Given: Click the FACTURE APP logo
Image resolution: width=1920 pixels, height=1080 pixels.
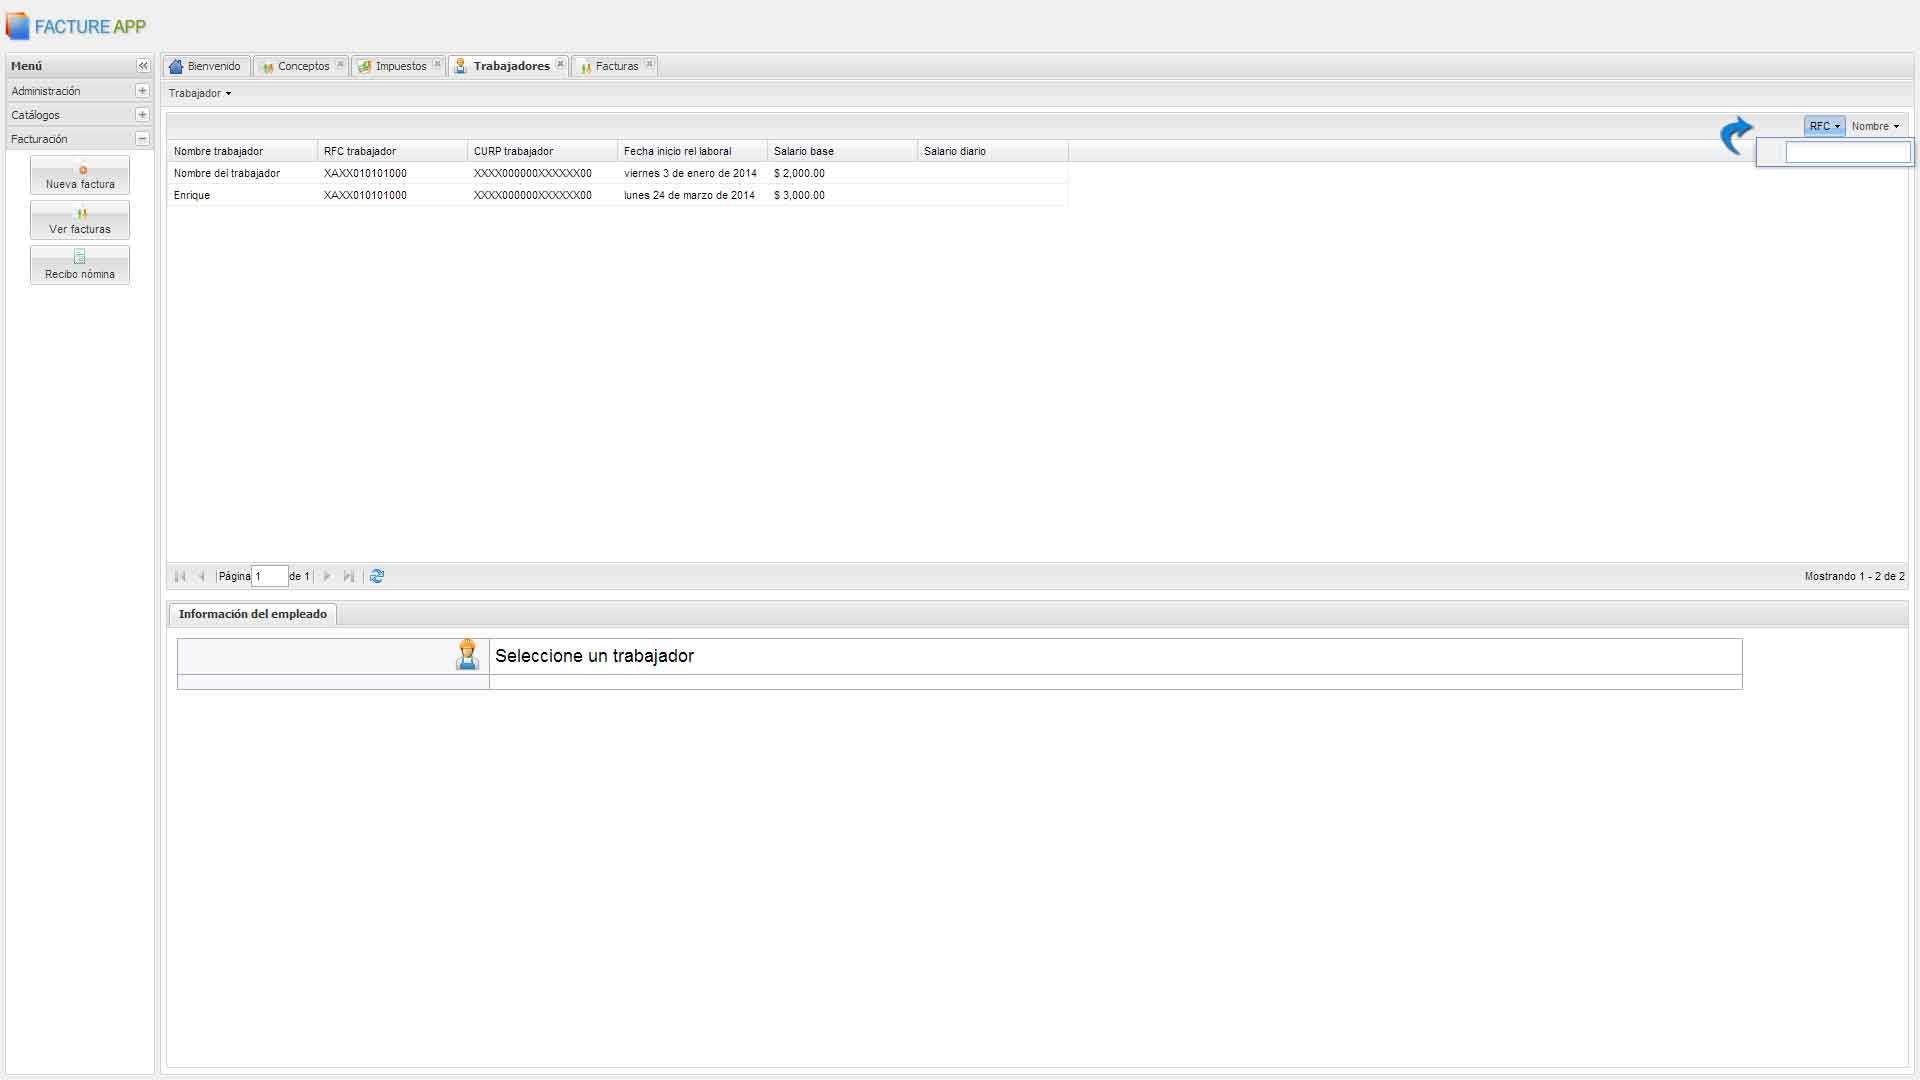Looking at the screenshot, I should [x=76, y=27].
